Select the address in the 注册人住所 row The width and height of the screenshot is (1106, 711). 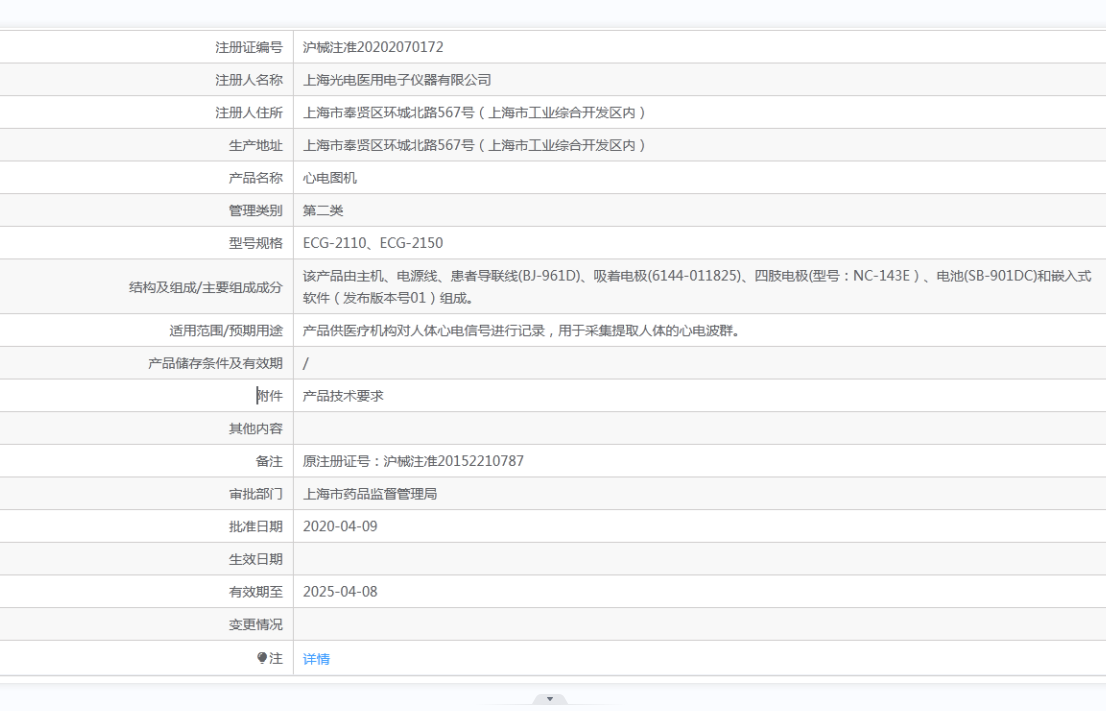coord(474,112)
